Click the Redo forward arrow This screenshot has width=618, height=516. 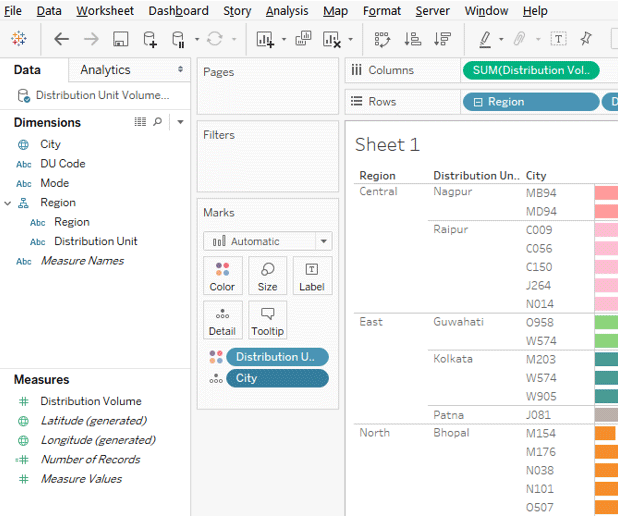click(91, 39)
